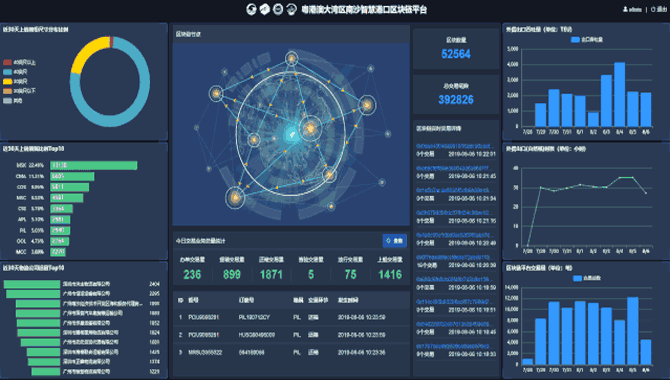Image resolution: width=670 pixels, height=380 pixels.
Task: Open the admin user profile
Action: [632, 9]
